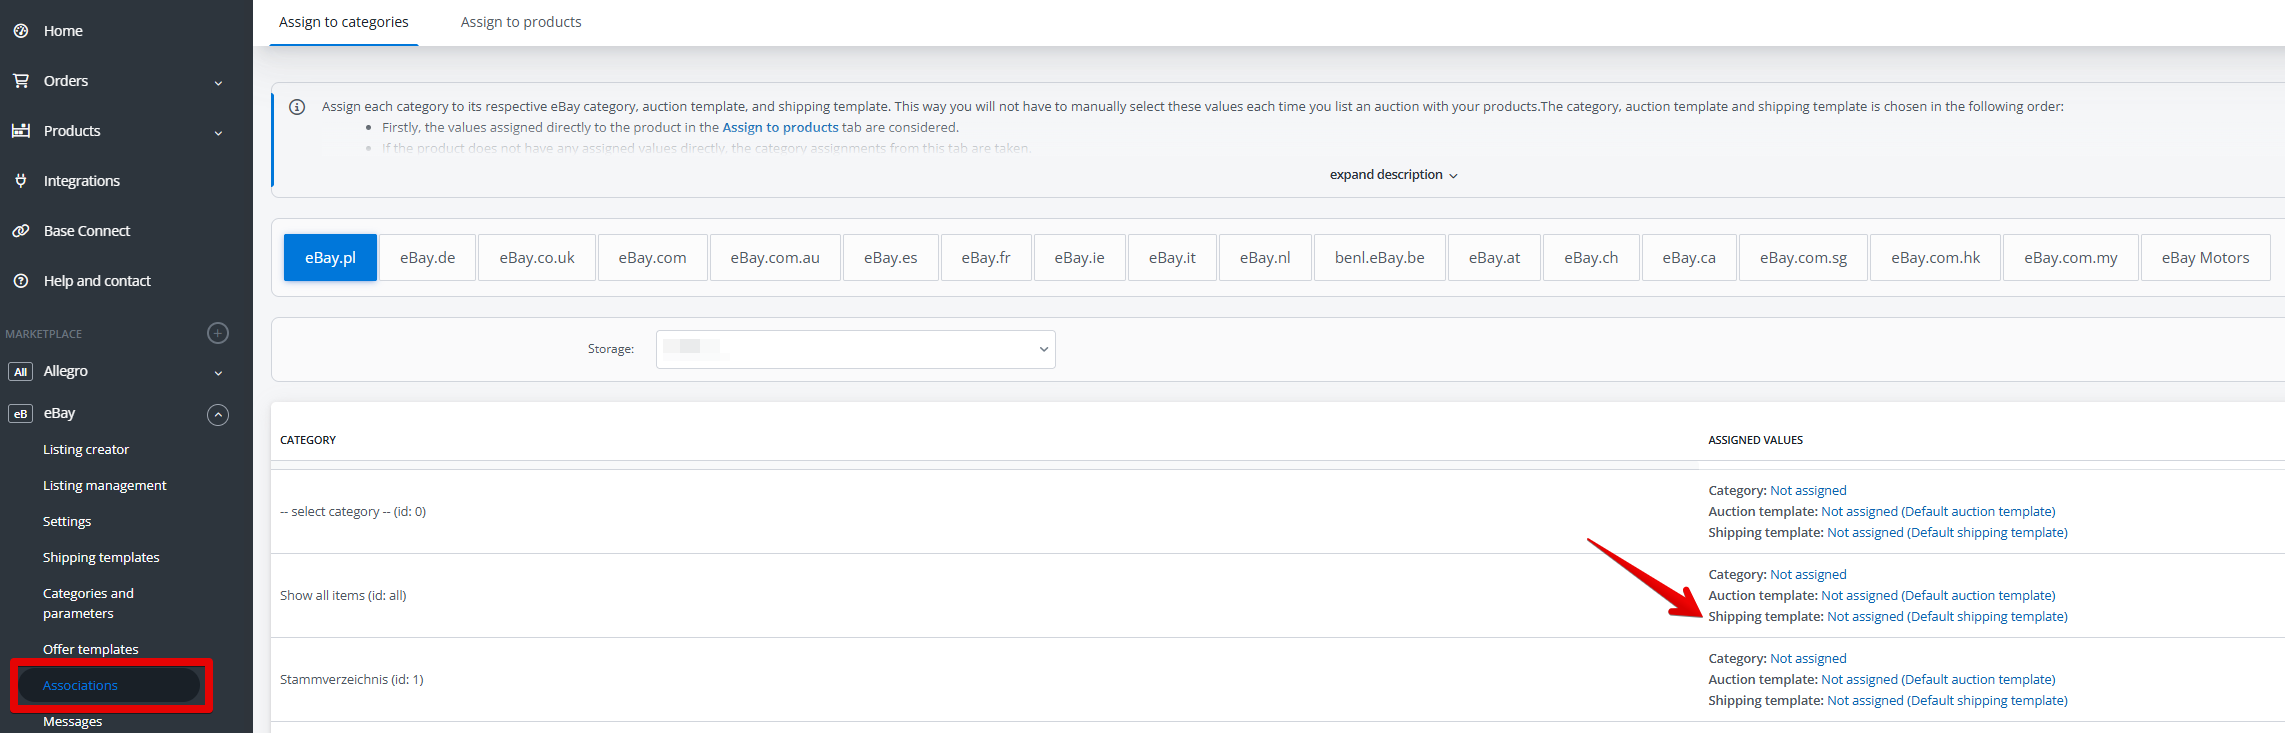Click Category Not assigned for Stammverzeichnis
The width and height of the screenshot is (2285, 733).
[1807, 659]
